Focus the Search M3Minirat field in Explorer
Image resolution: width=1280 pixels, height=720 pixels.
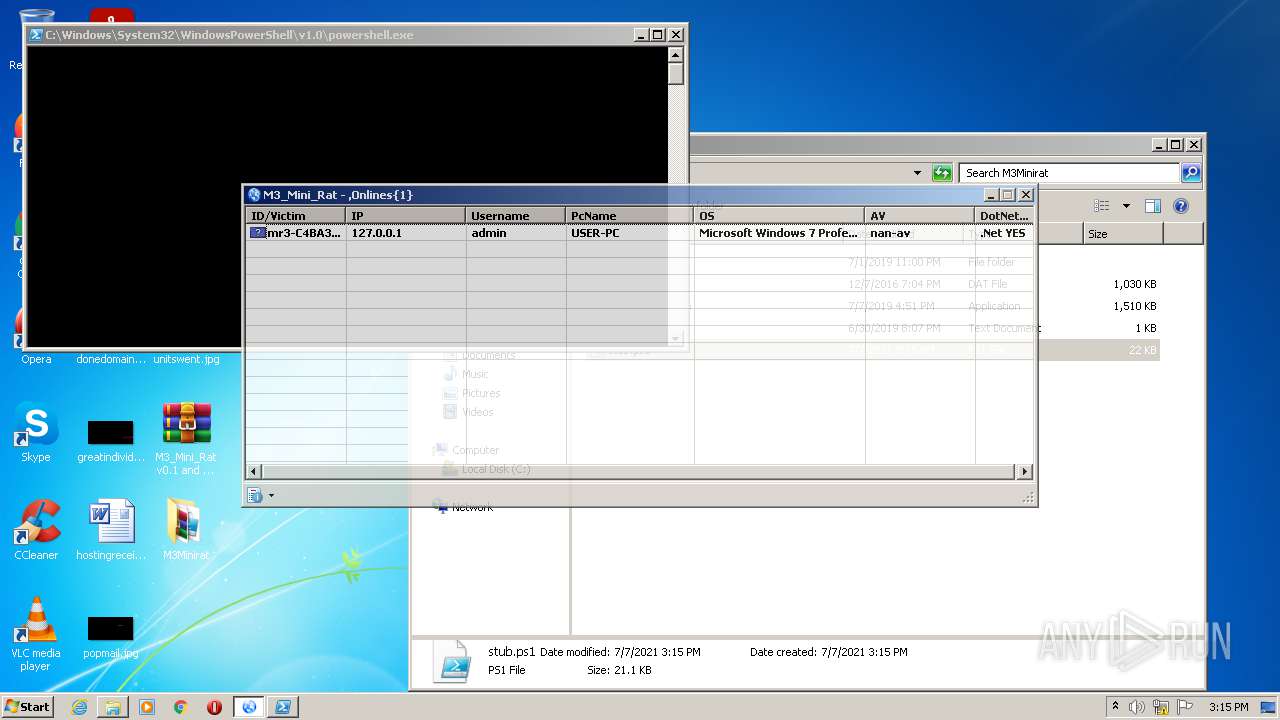(1068, 173)
